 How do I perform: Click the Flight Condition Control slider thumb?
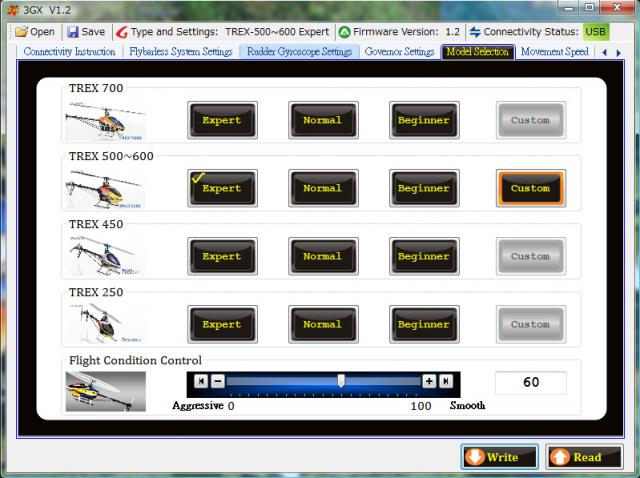pos(341,380)
